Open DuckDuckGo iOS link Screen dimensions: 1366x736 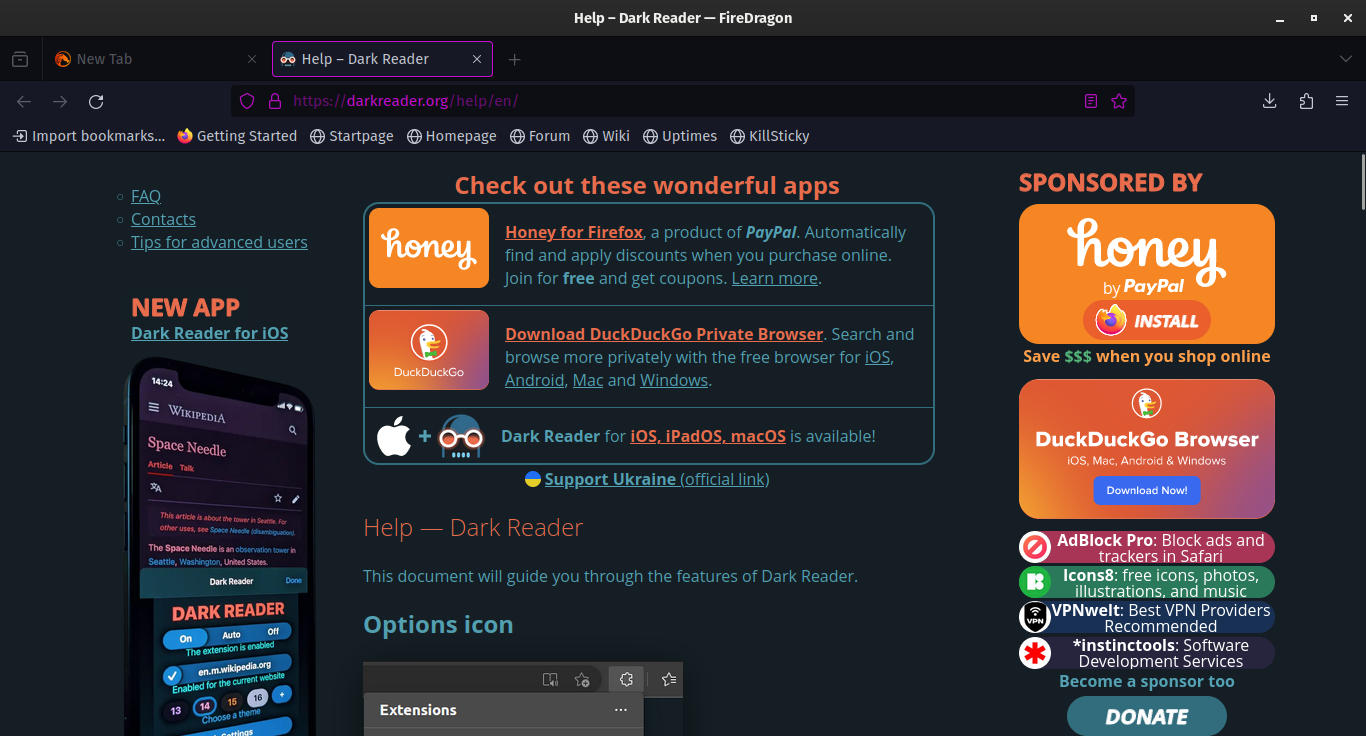877,357
